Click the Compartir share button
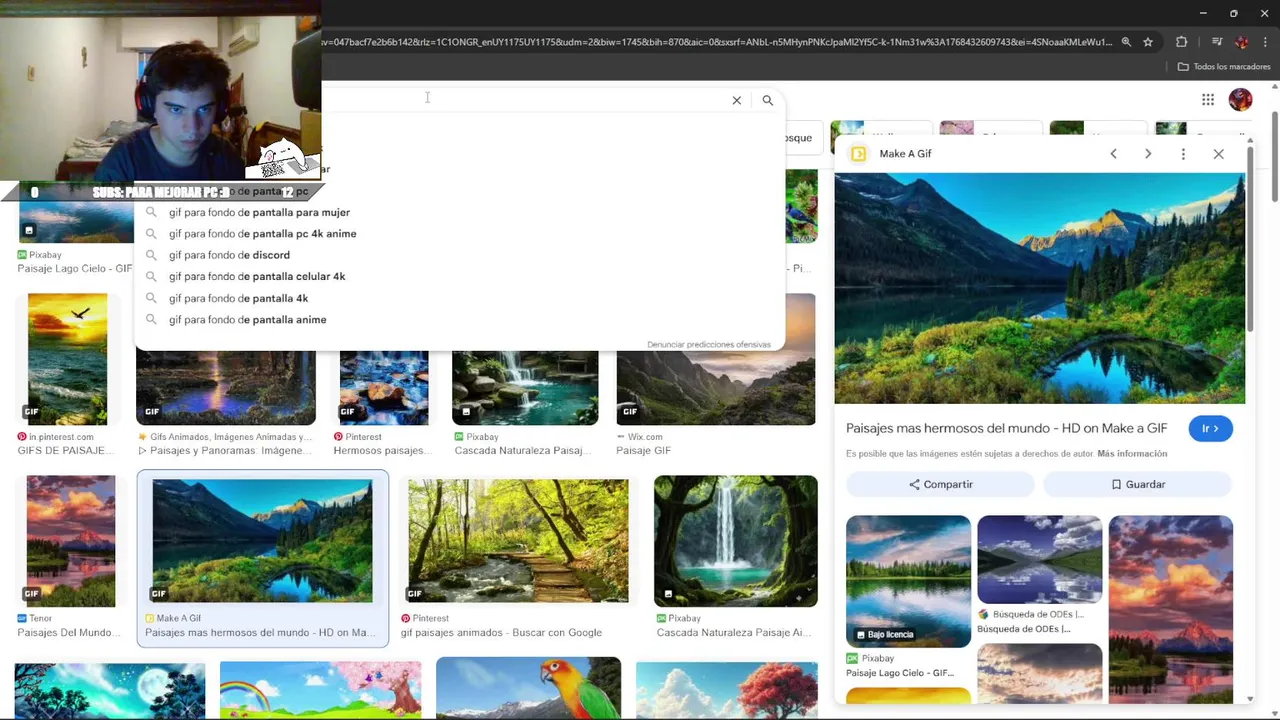The image size is (1280, 720). [x=940, y=484]
